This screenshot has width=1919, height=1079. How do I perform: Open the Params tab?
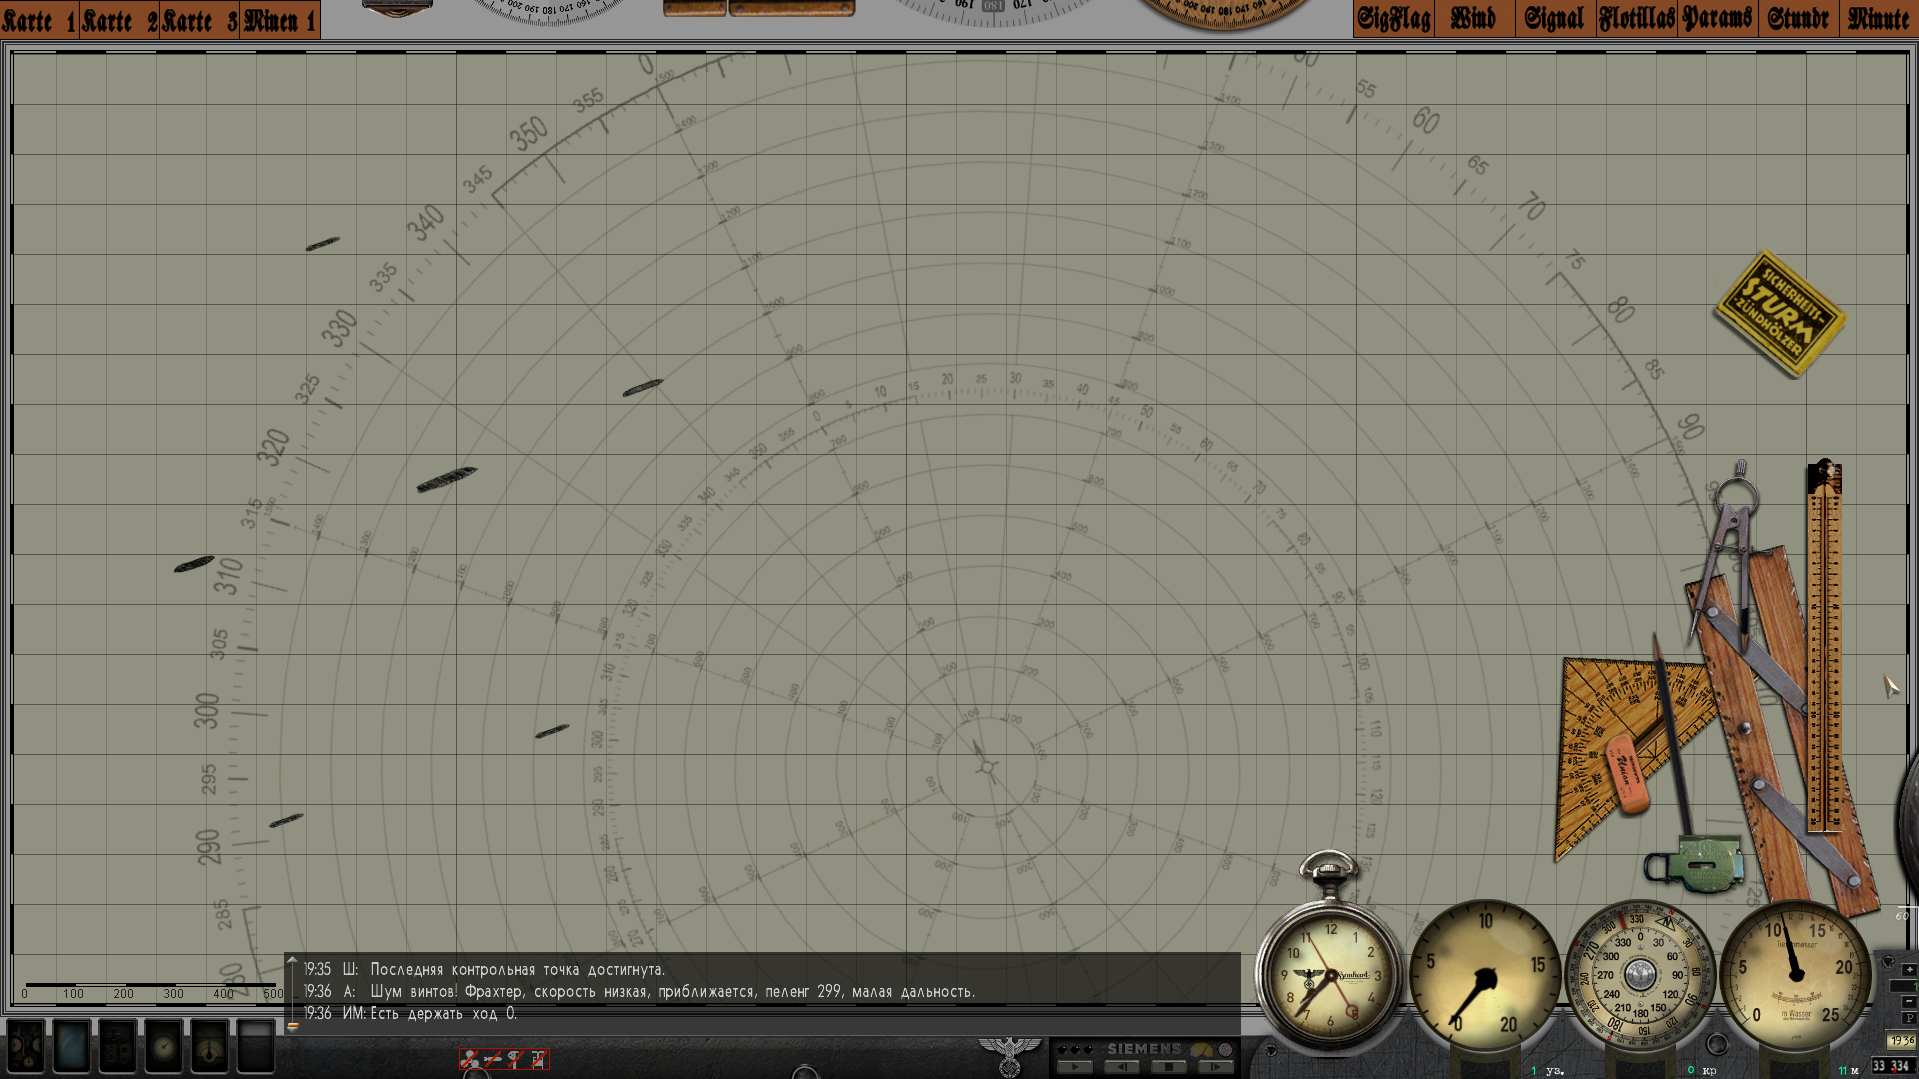pos(1717,19)
